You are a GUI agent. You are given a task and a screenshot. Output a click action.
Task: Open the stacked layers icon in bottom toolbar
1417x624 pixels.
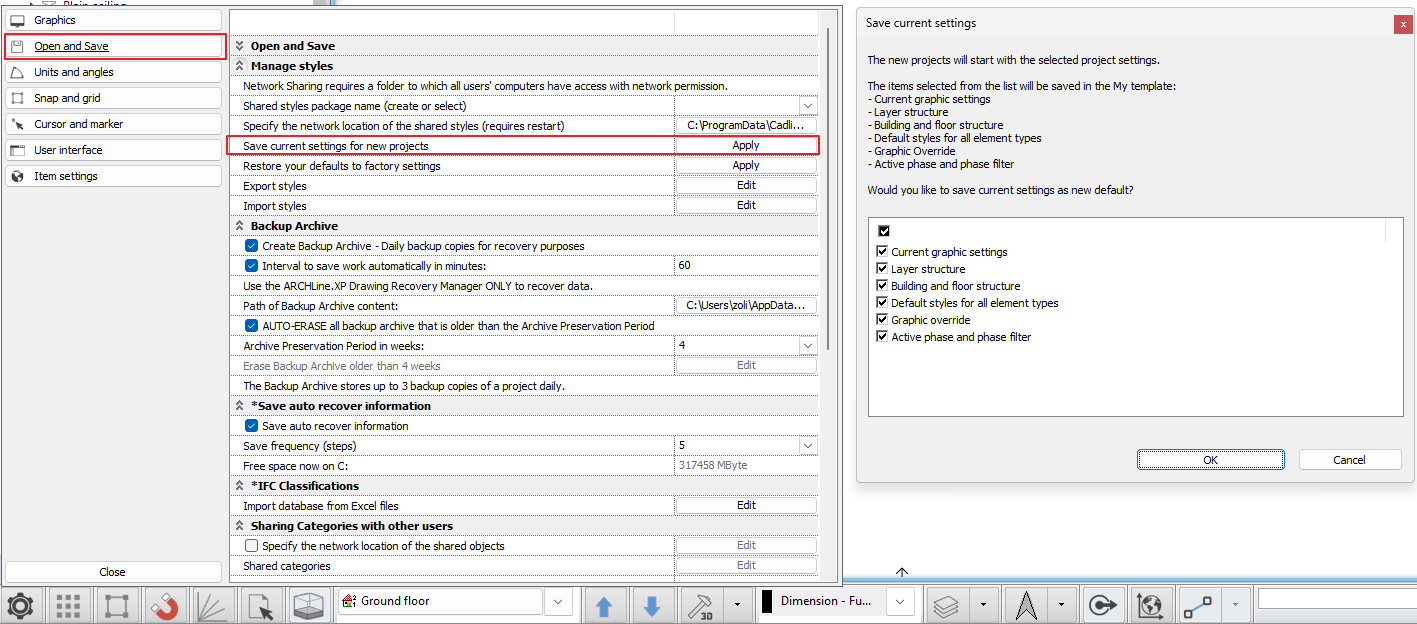[946, 605]
